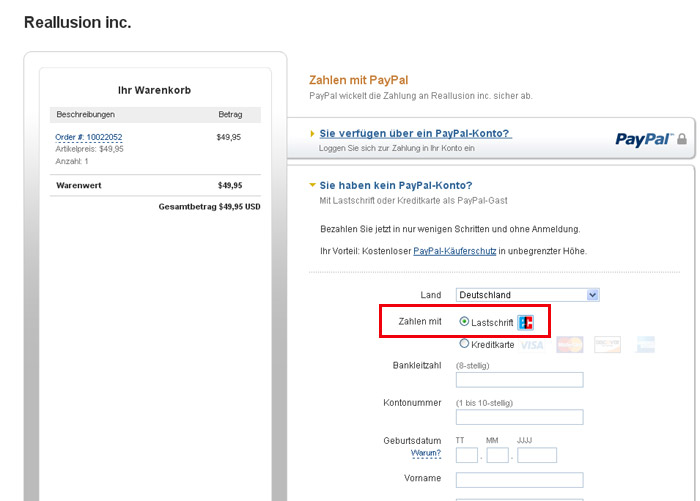Image resolution: width=700 pixels, height=501 pixels.
Task: Select the Lastschrift radio button
Action: click(x=464, y=321)
